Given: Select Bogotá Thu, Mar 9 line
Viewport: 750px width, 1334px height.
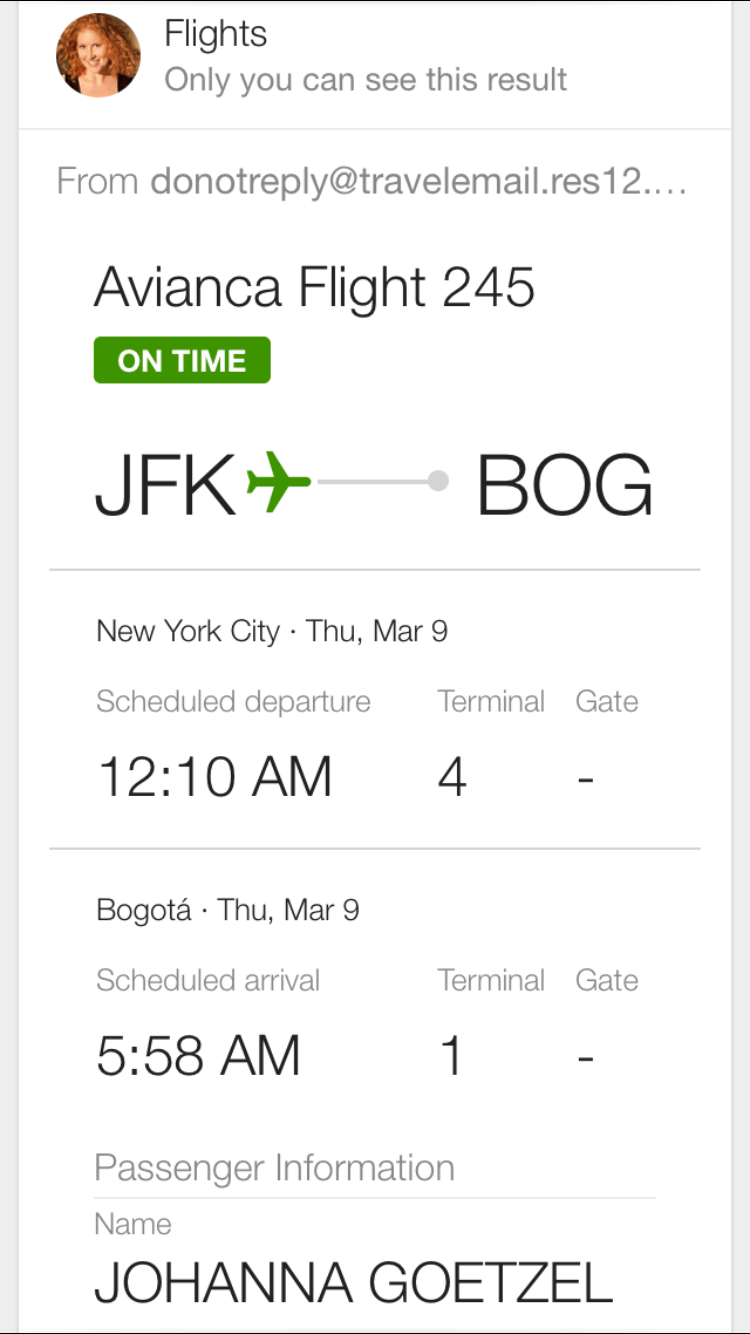Looking at the screenshot, I should 228,910.
